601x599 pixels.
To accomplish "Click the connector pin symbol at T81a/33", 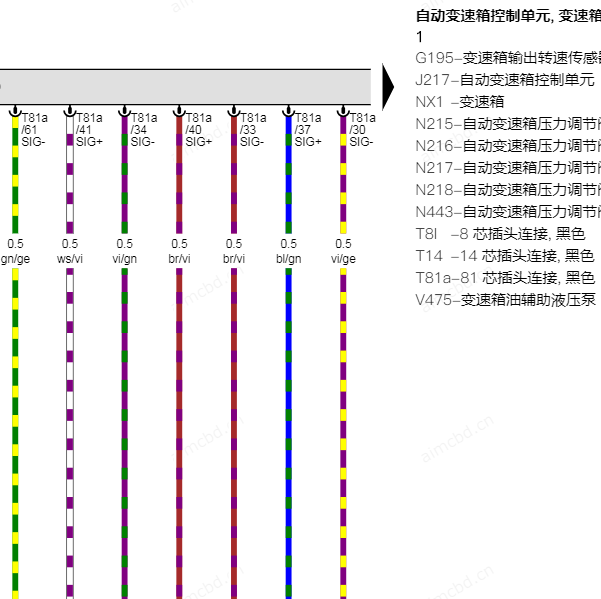I will 234,111.
